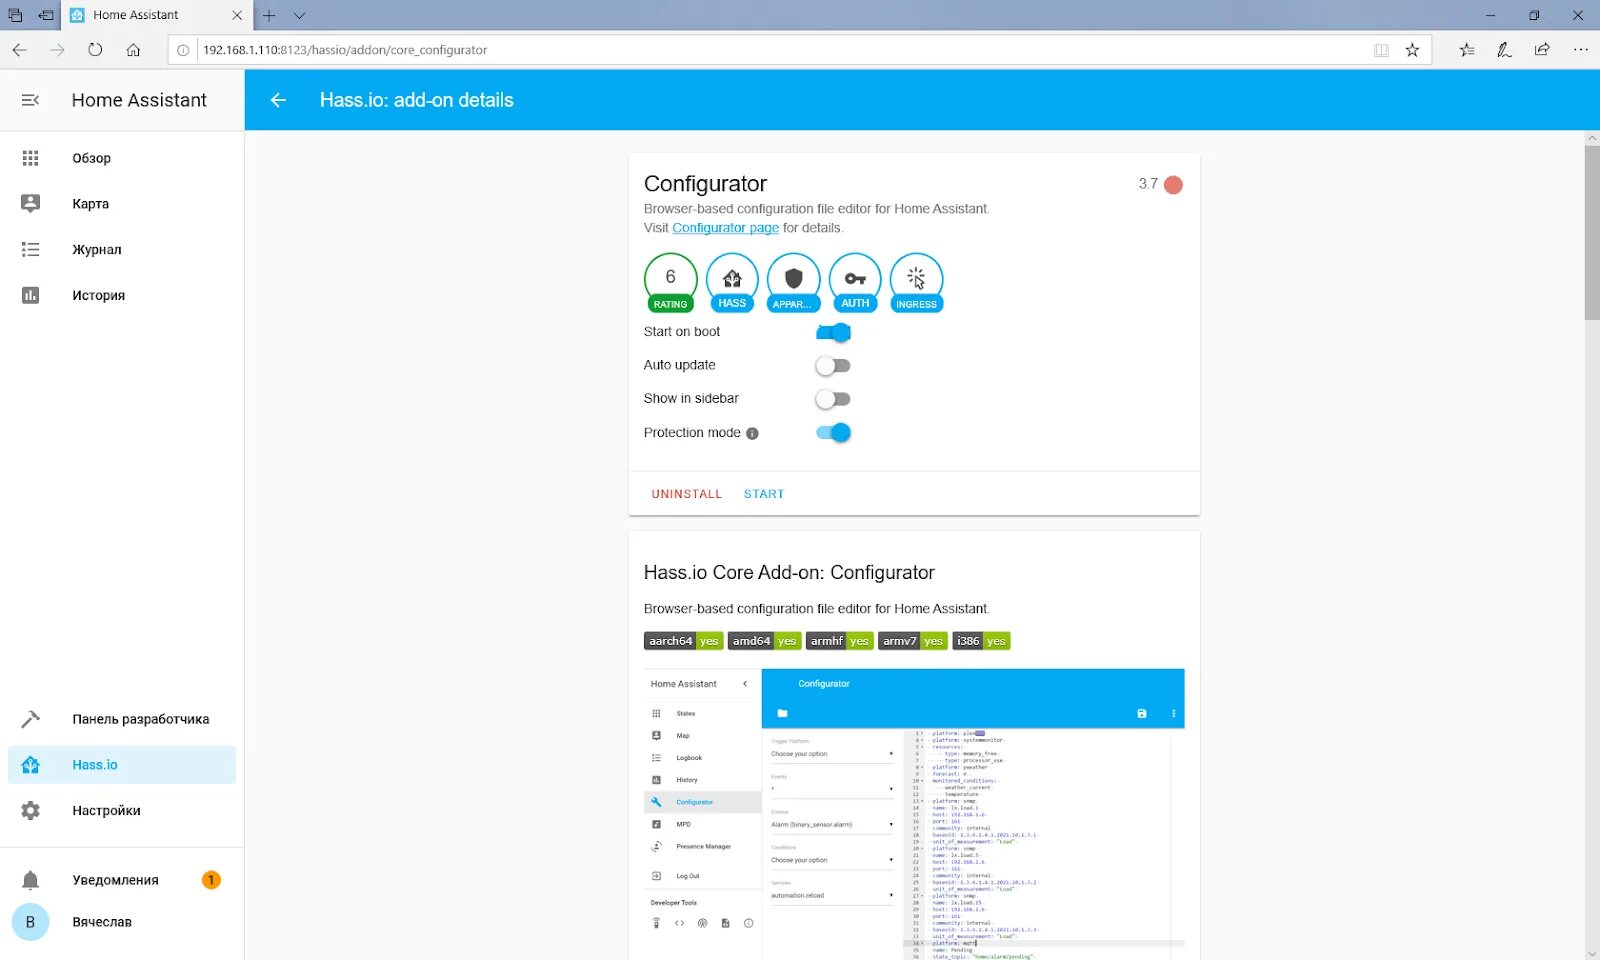Click the browser Back arrow
The height and width of the screenshot is (960, 1600).
(20, 50)
